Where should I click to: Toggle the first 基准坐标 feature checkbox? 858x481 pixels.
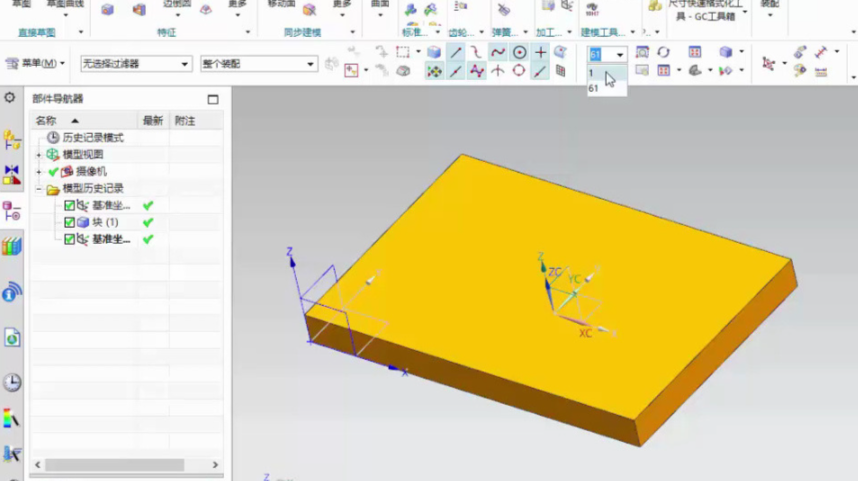69,205
